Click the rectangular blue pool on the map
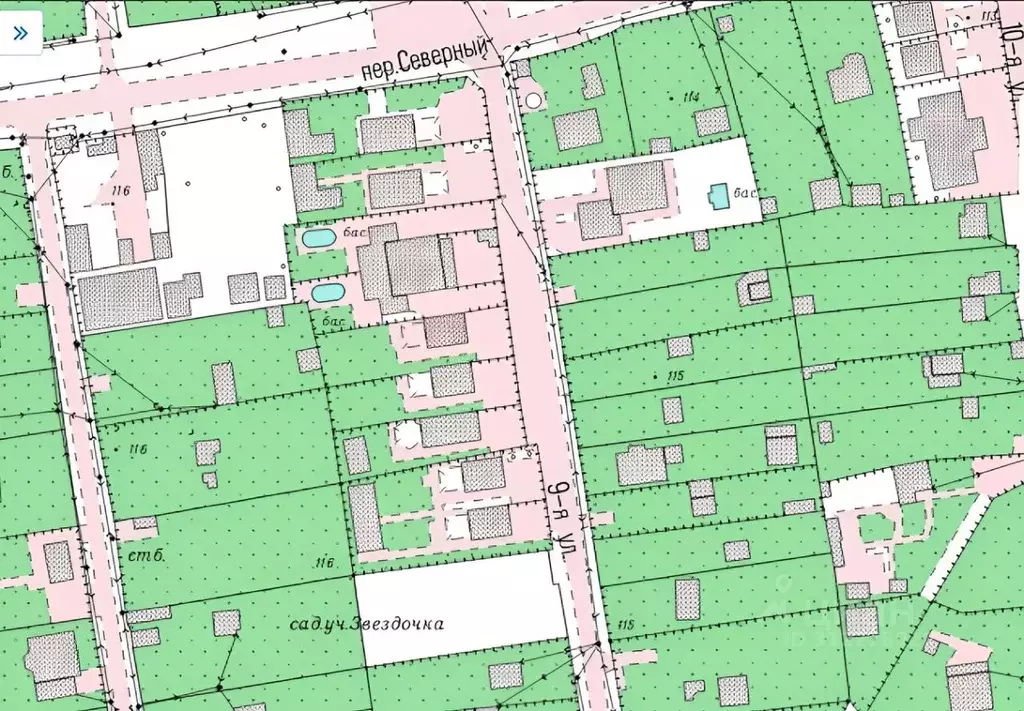 pos(719,197)
